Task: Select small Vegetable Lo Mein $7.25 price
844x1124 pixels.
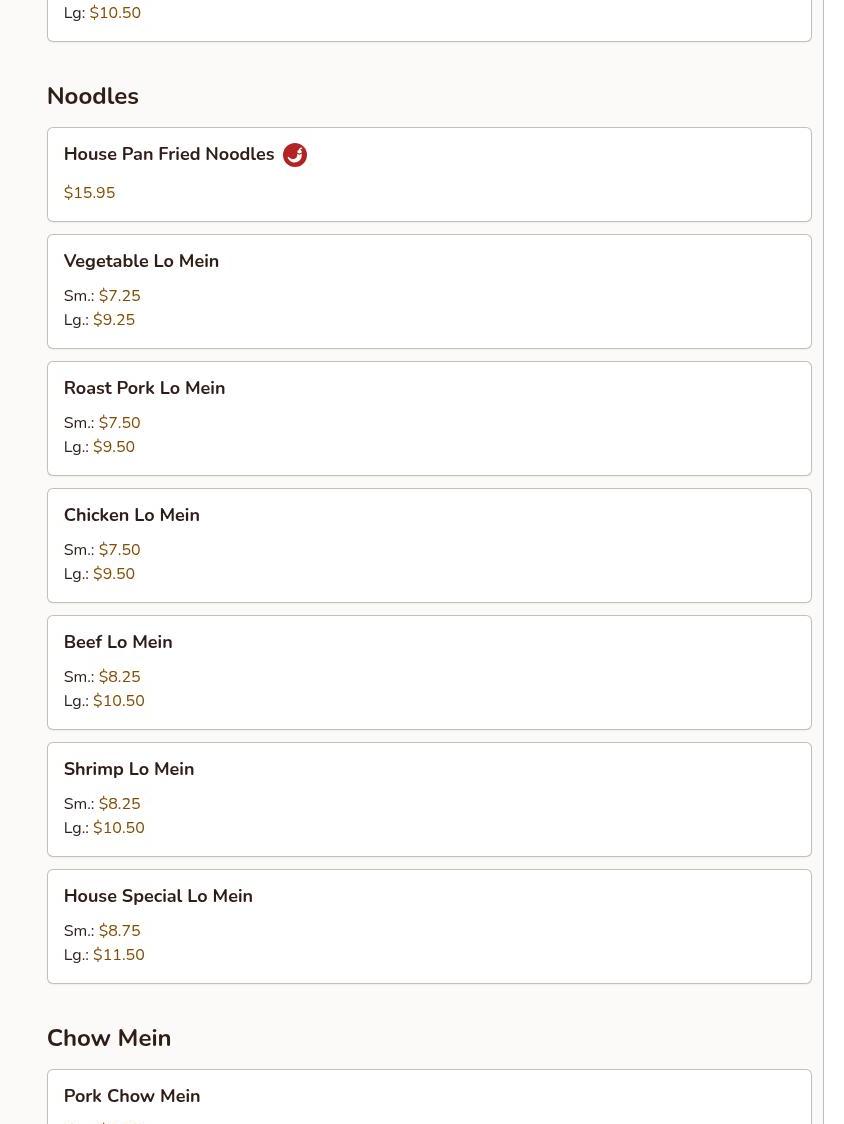Action: click(119, 296)
